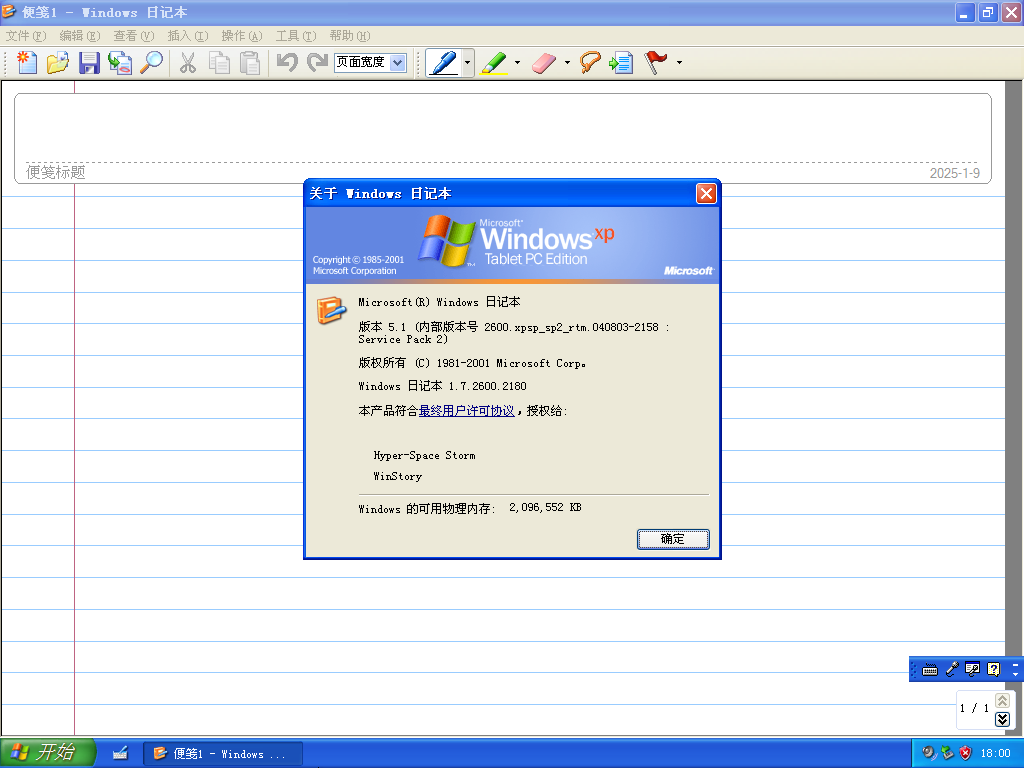This screenshot has height=768, width=1024.
Task: Click the 2025-1-9 note date
Action: (954, 173)
